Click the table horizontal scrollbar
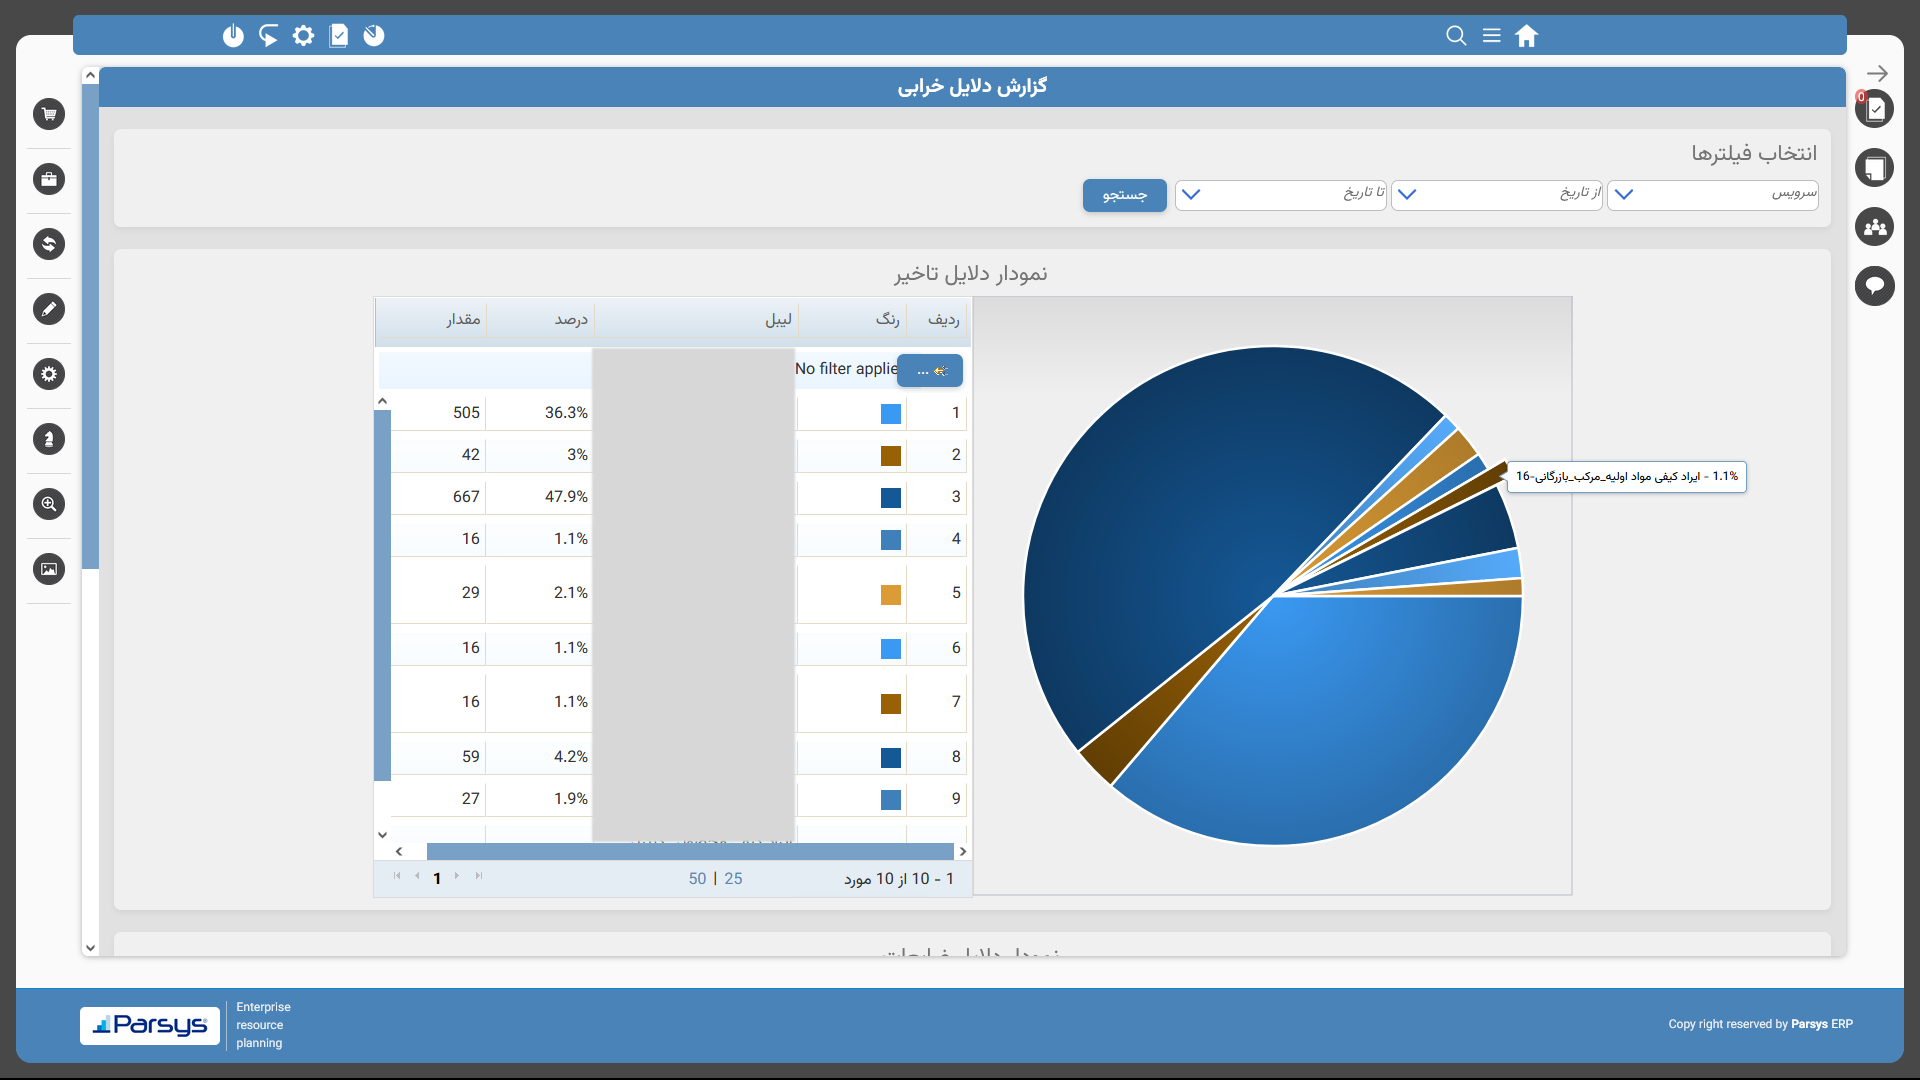Screen dimensions: 1920x1080 pos(690,851)
